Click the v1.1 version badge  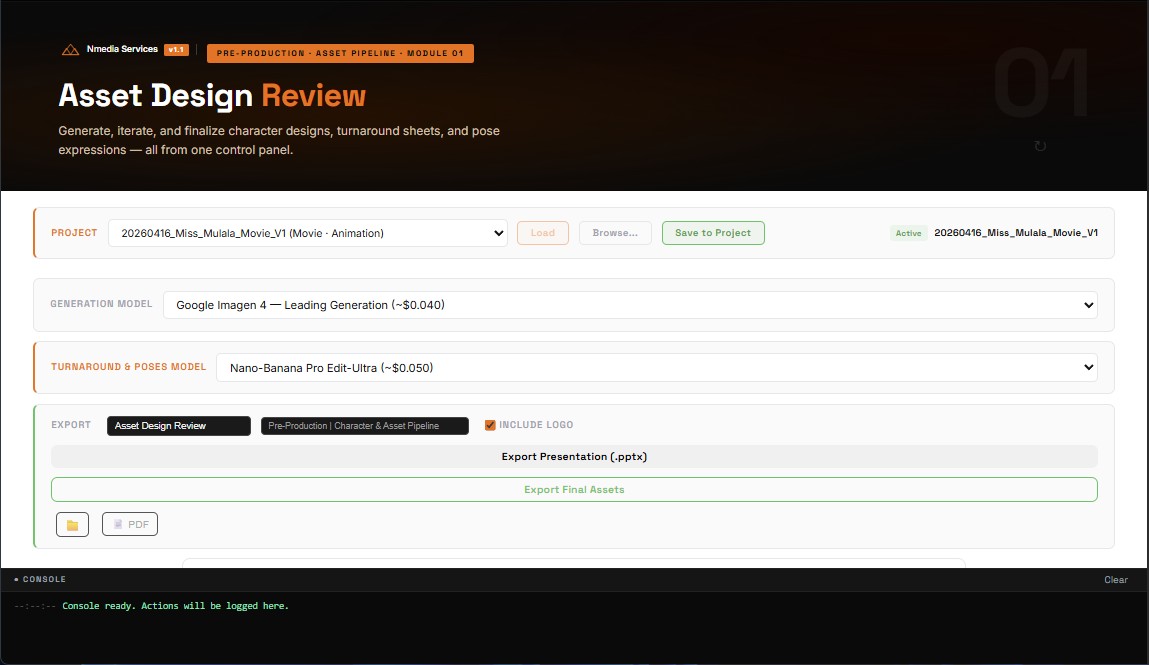(x=176, y=50)
